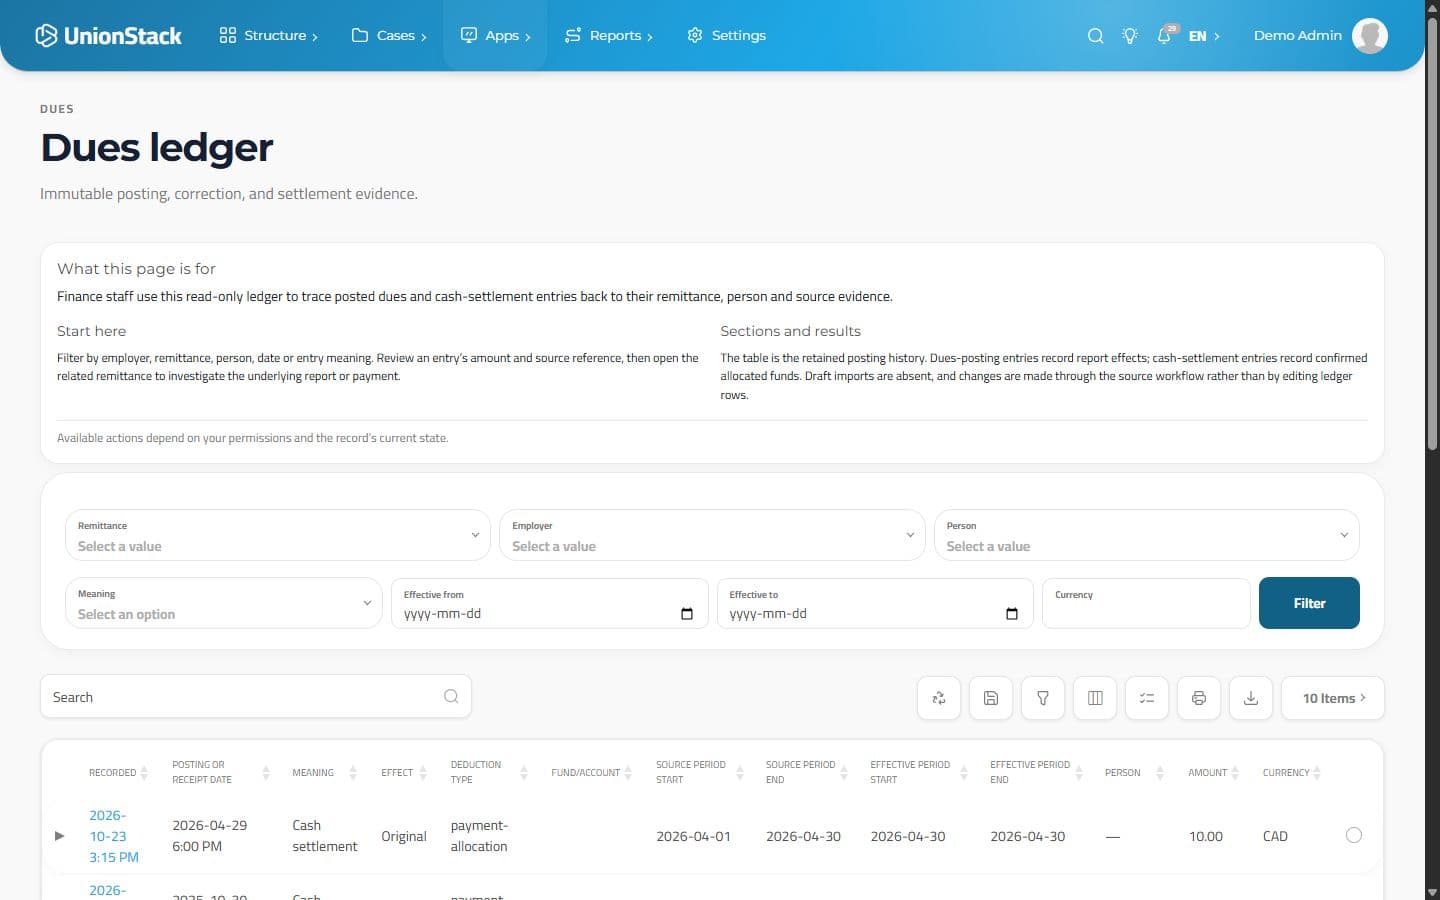Open the Reports menu
Viewport: 1440px width, 900px height.
[x=608, y=36]
